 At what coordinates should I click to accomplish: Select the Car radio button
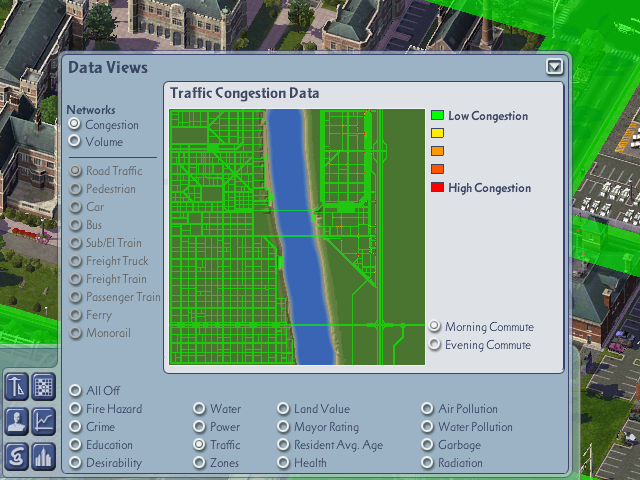point(75,207)
